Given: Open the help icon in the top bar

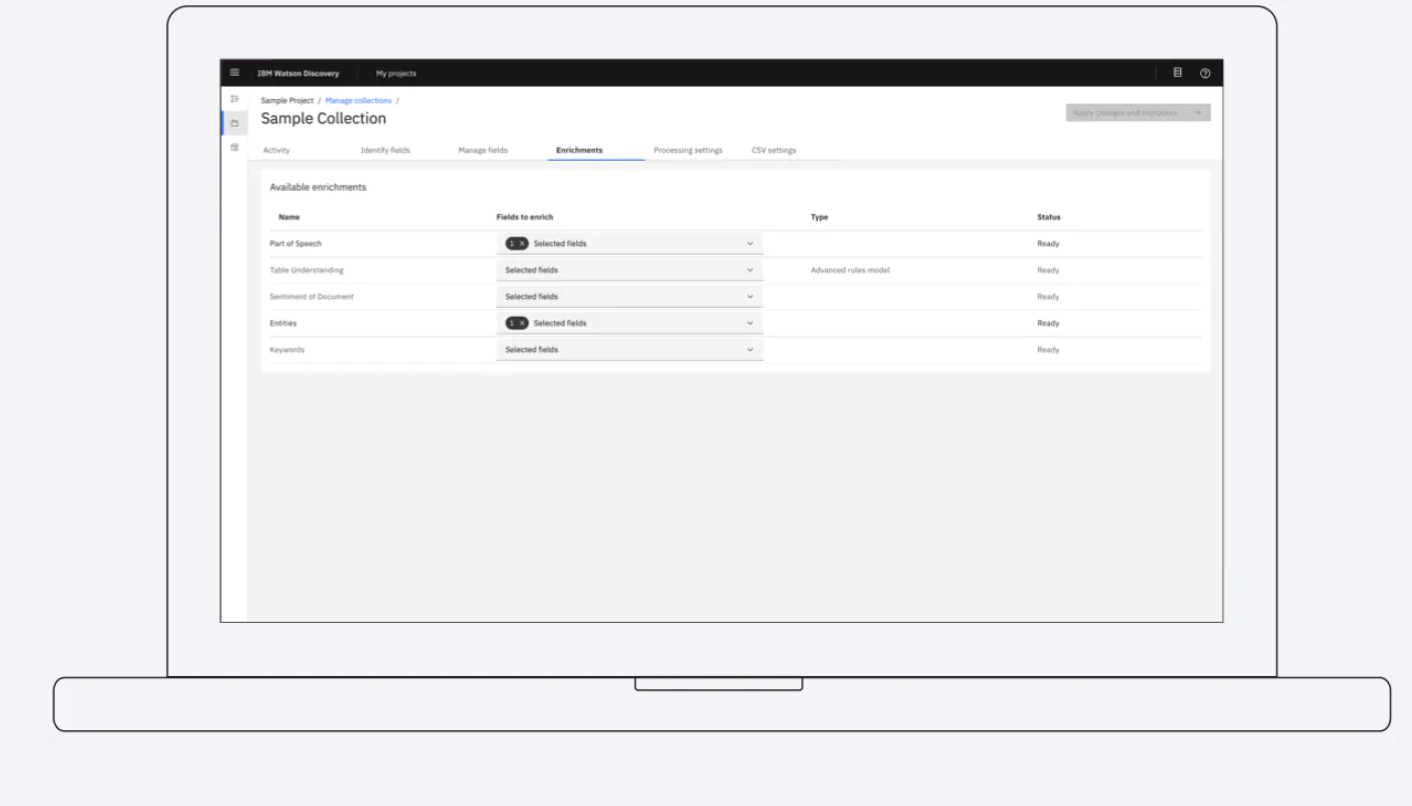Looking at the screenshot, I should pos(1205,72).
